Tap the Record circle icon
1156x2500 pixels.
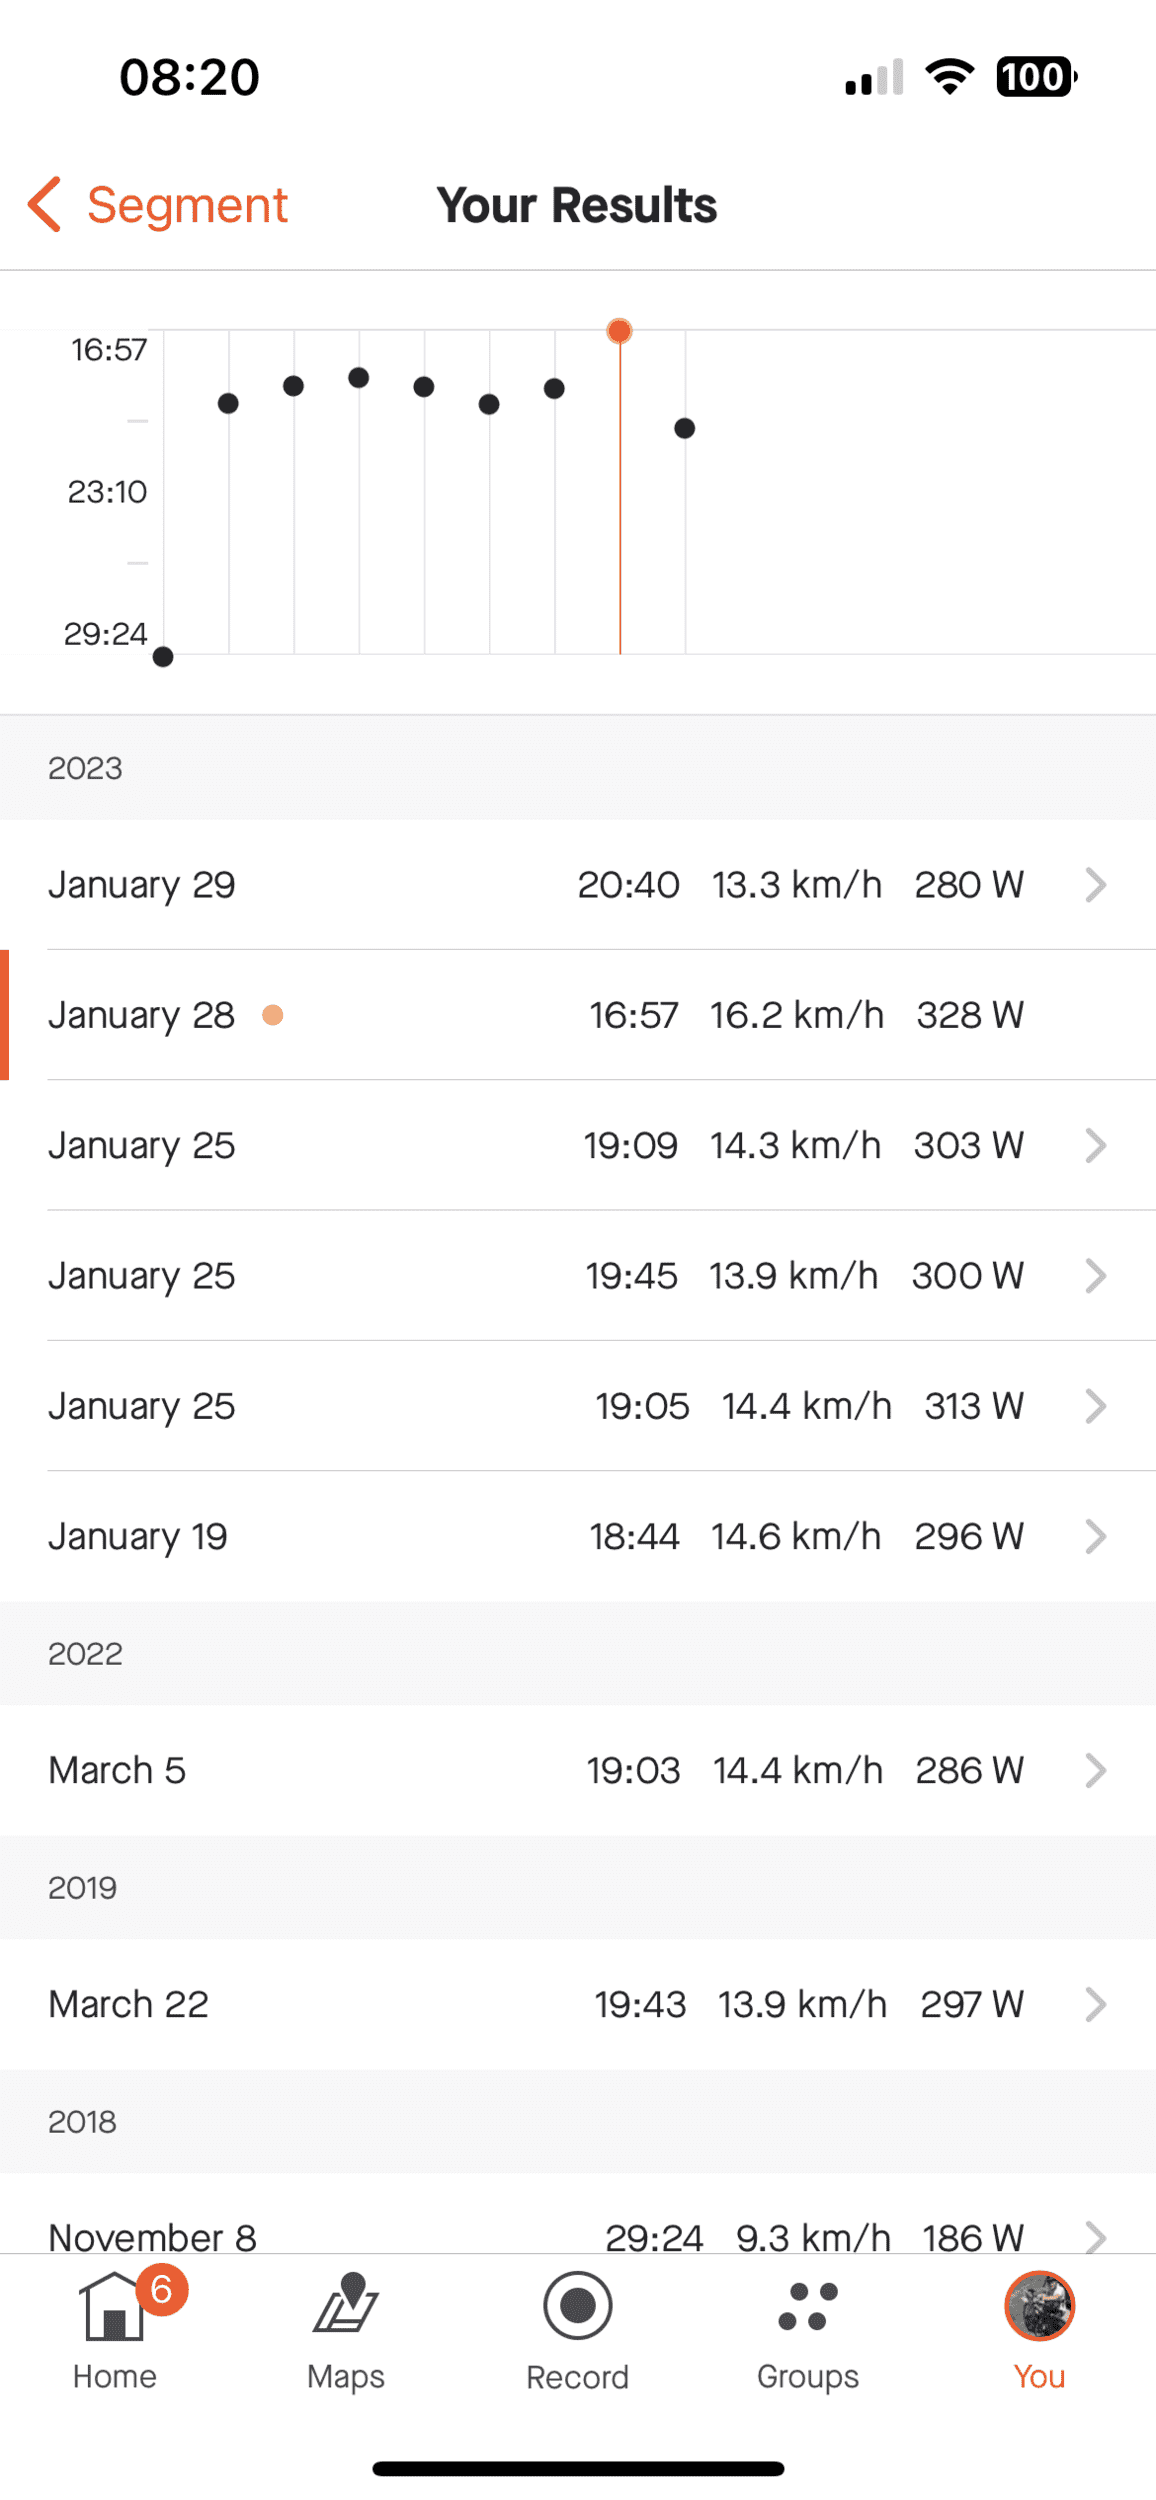pos(577,2305)
